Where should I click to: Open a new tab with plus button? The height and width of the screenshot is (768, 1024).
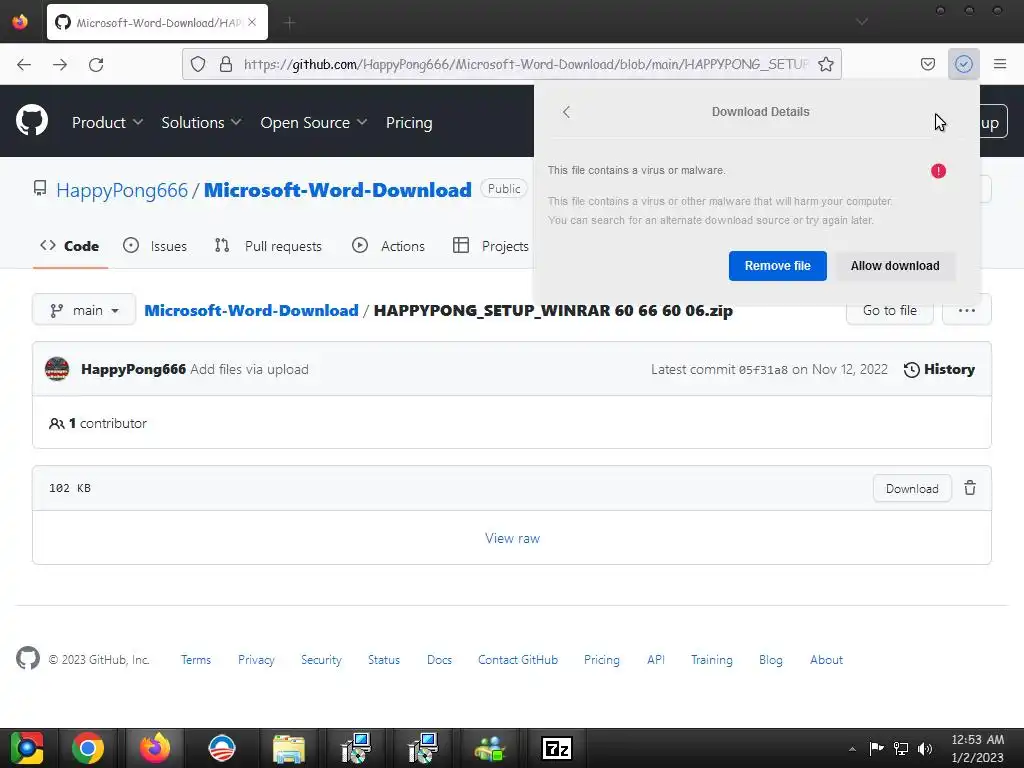[x=289, y=23]
